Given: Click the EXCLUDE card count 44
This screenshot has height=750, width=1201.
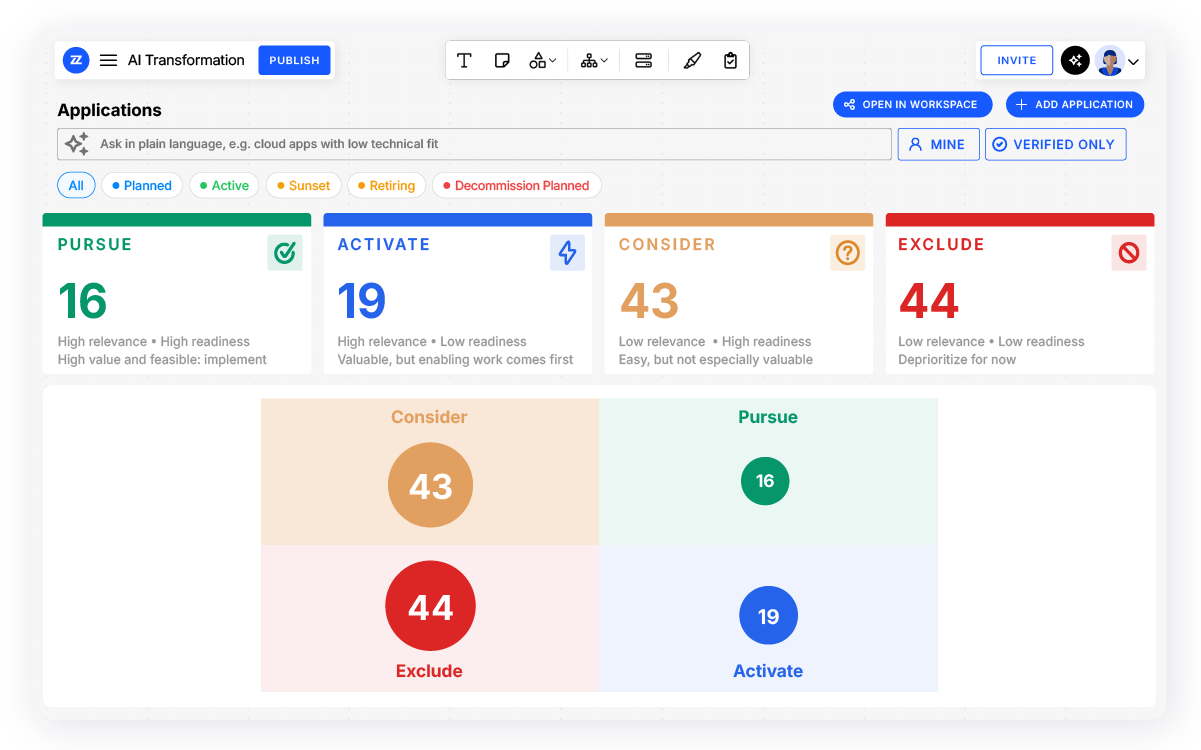Looking at the screenshot, I should click(x=929, y=301).
